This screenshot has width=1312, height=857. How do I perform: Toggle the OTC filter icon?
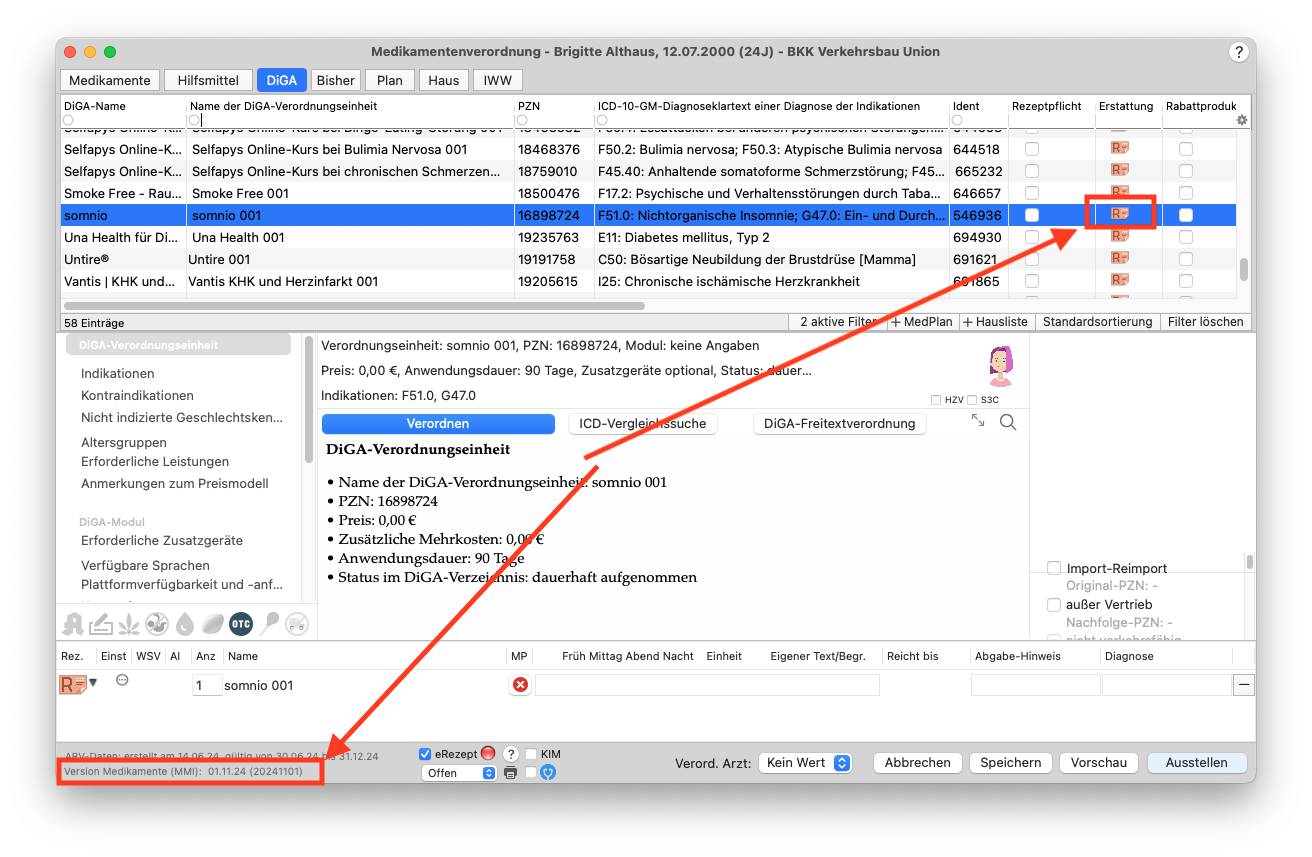241,624
